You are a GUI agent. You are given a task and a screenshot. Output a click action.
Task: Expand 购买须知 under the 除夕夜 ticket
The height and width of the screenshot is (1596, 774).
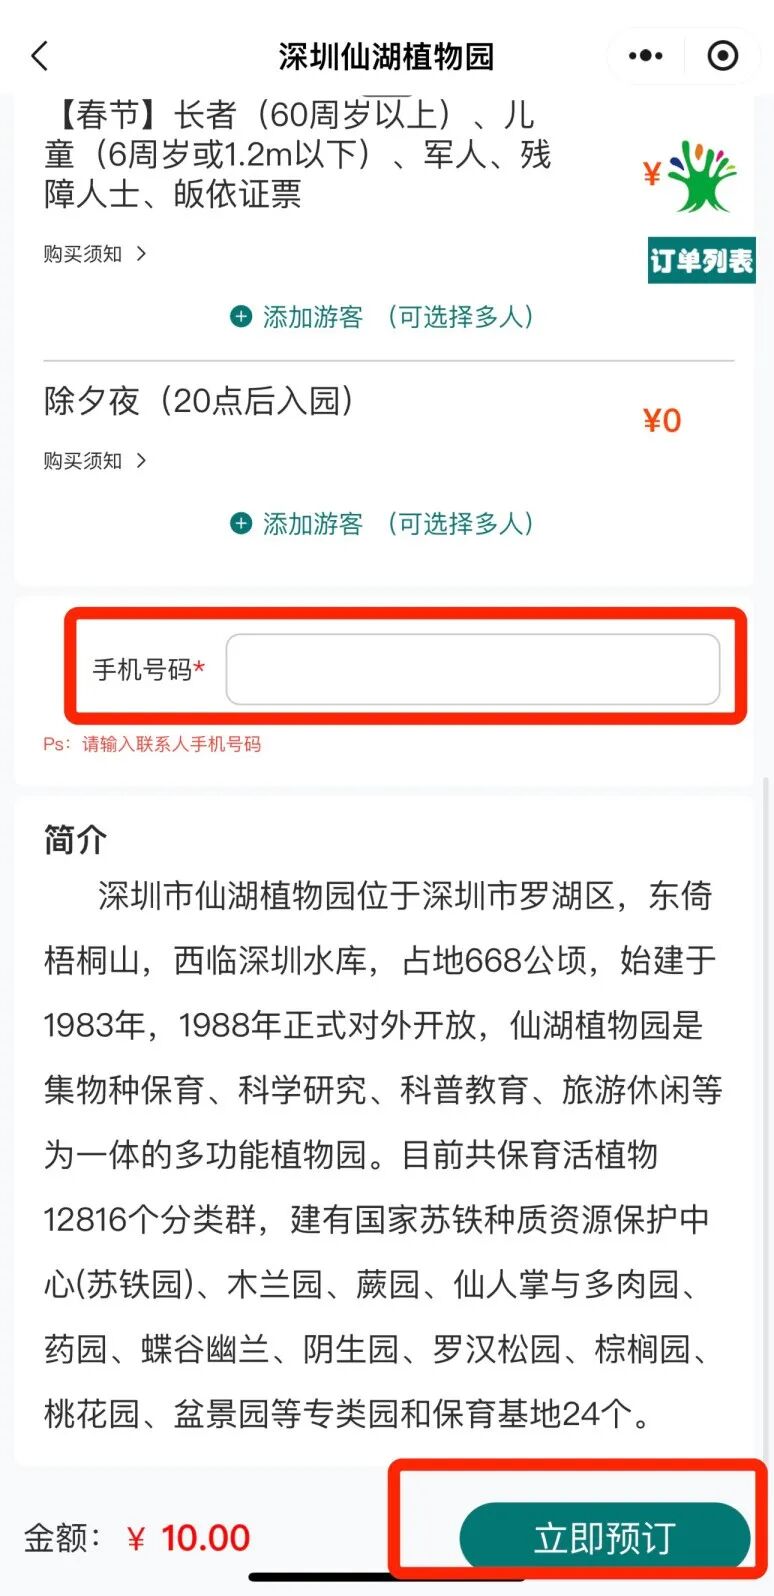(95, 461)
